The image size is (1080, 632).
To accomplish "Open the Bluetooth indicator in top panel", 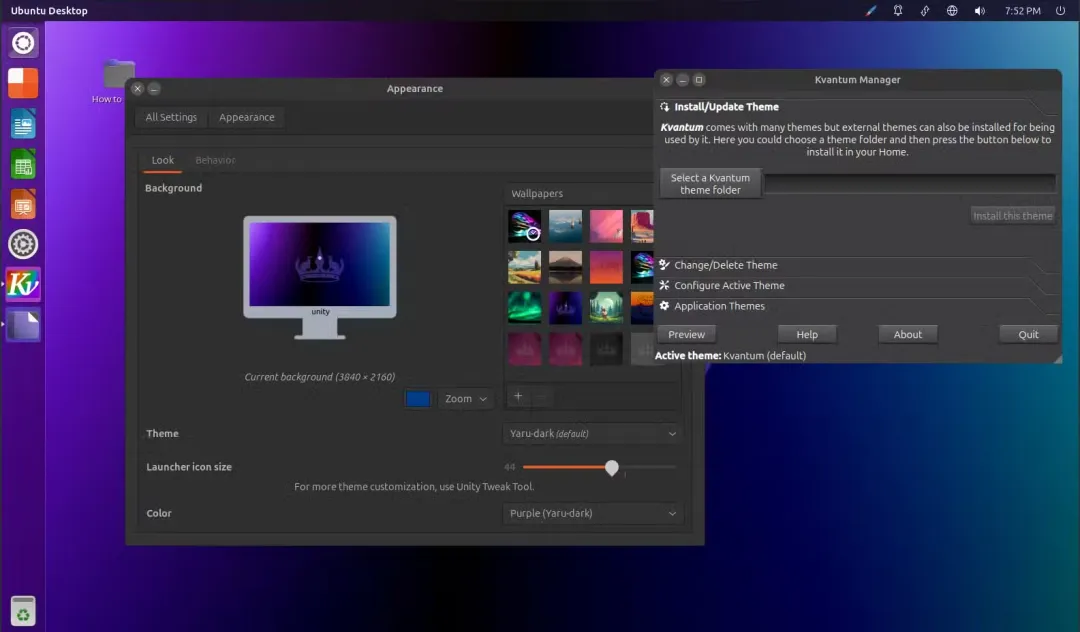I will tap(924, 10).
